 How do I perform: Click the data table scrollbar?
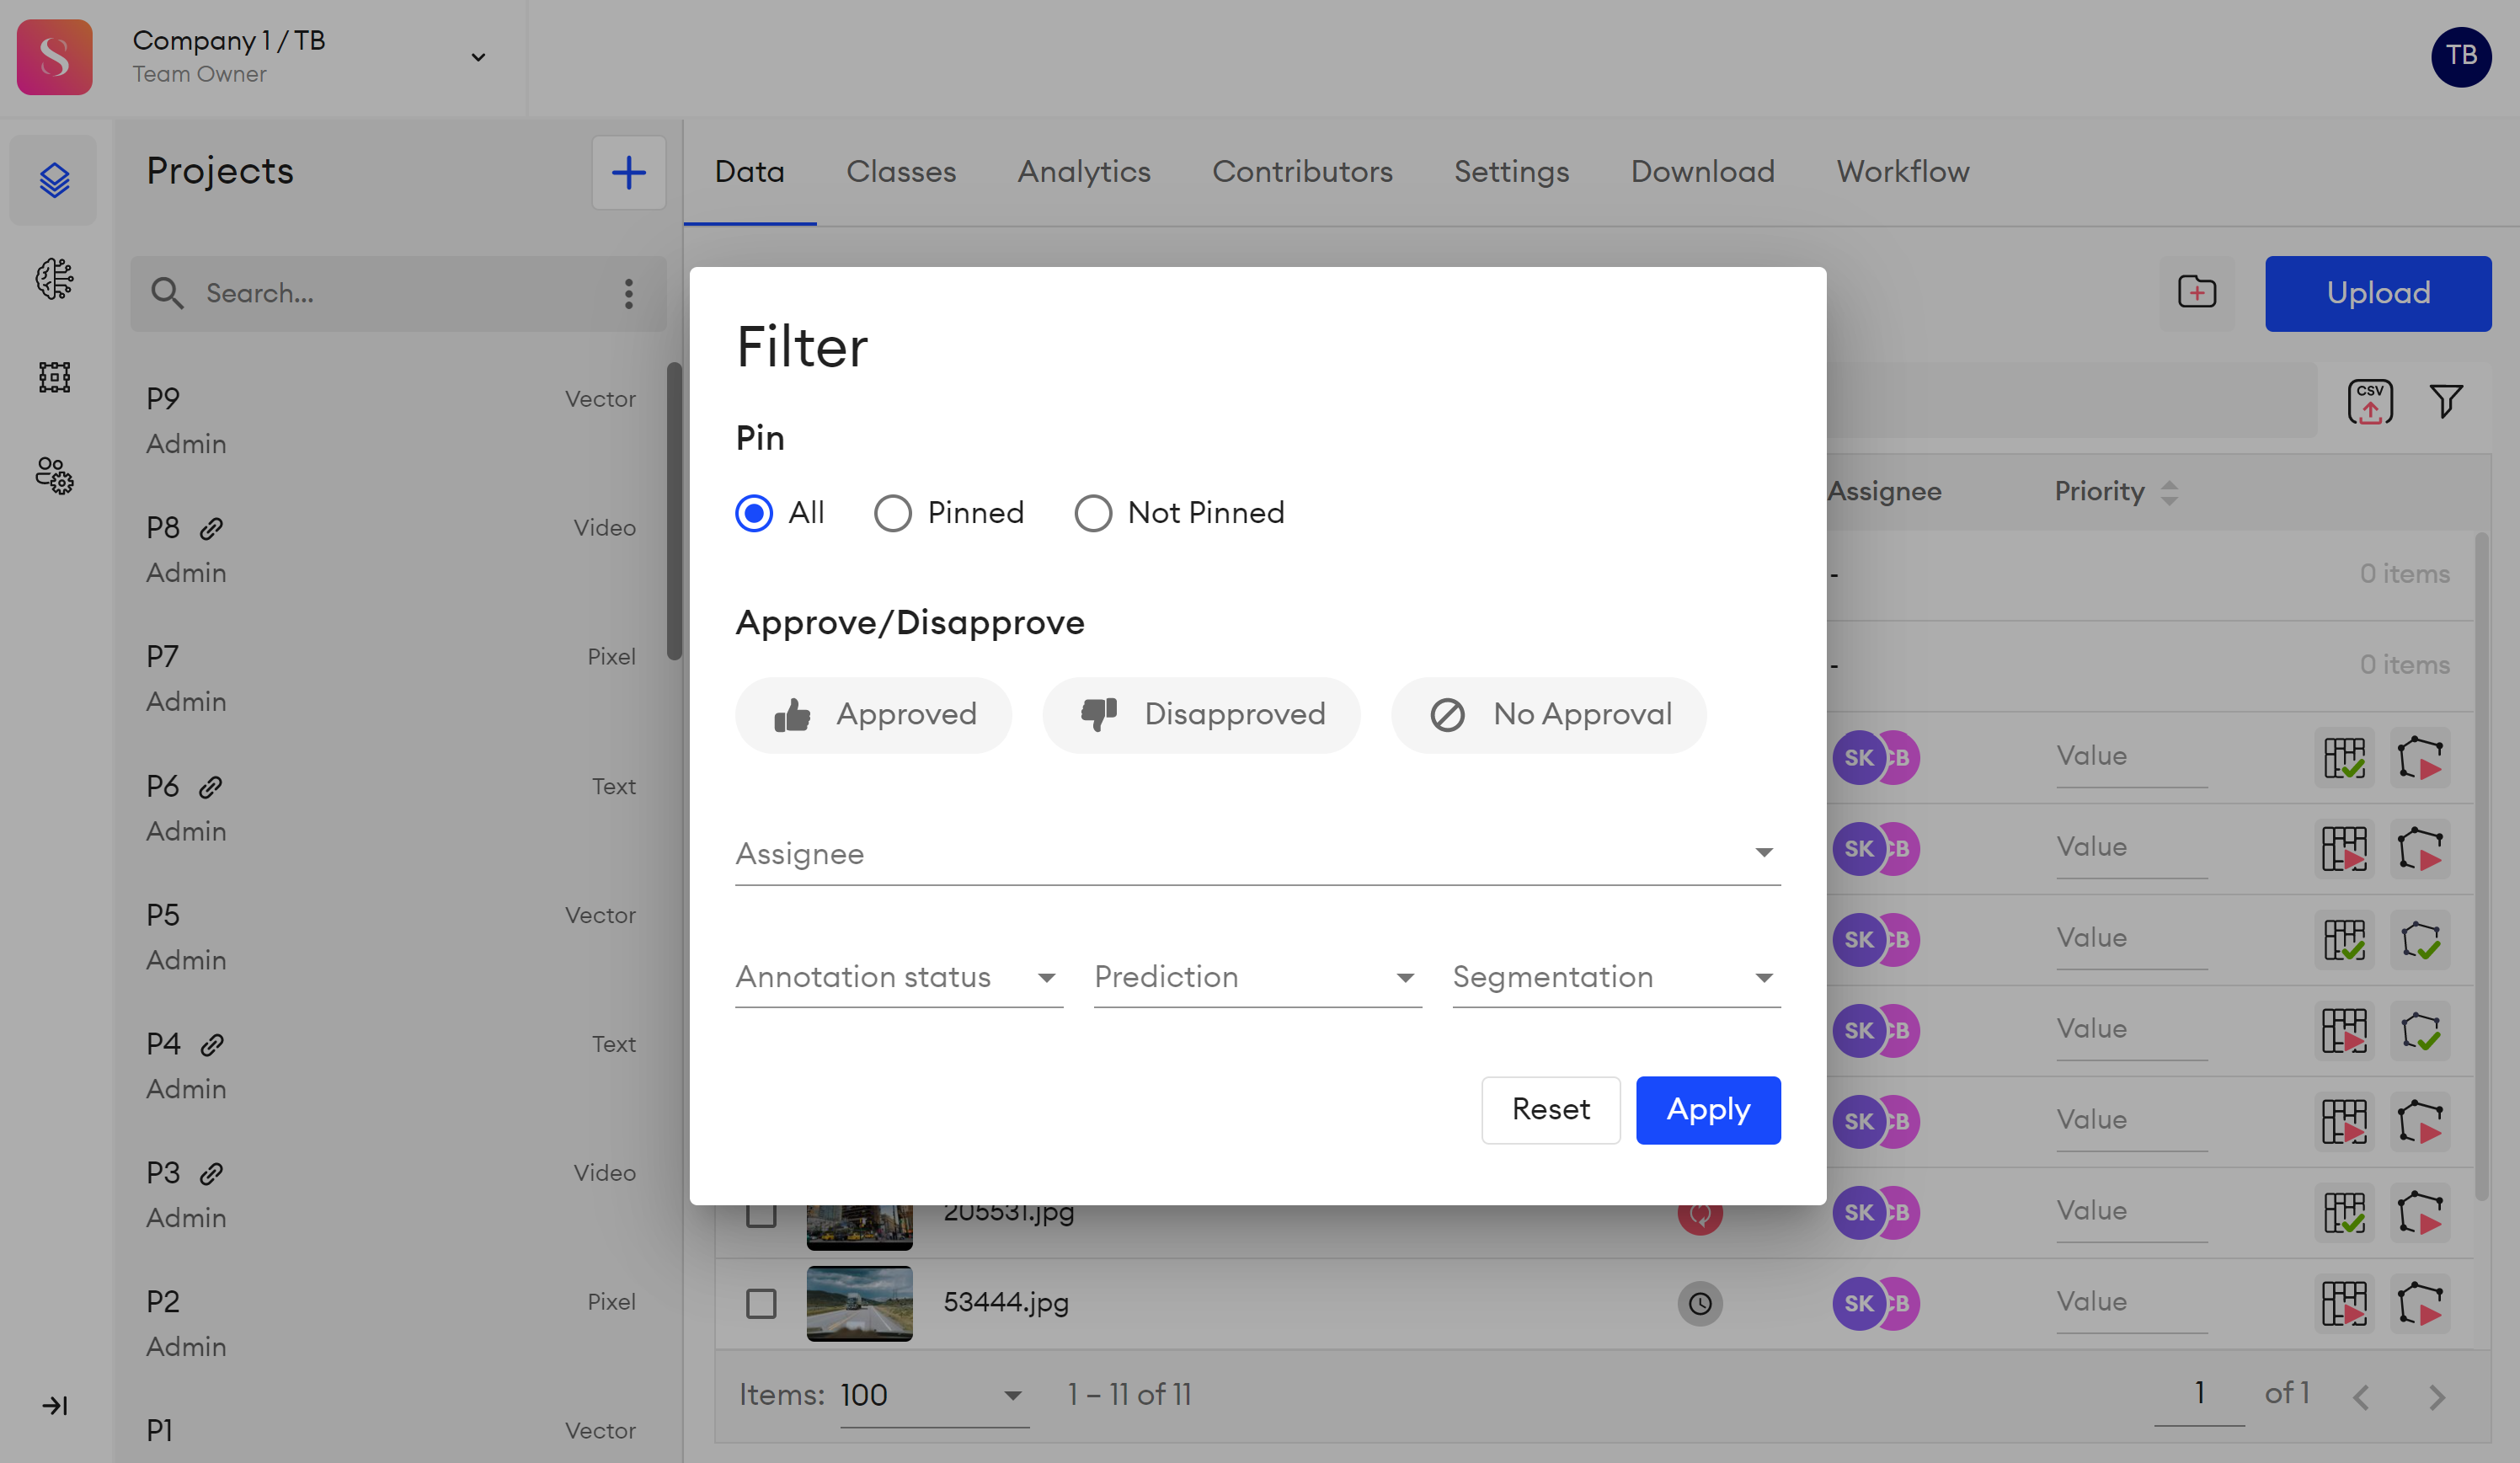[2482, 865]
